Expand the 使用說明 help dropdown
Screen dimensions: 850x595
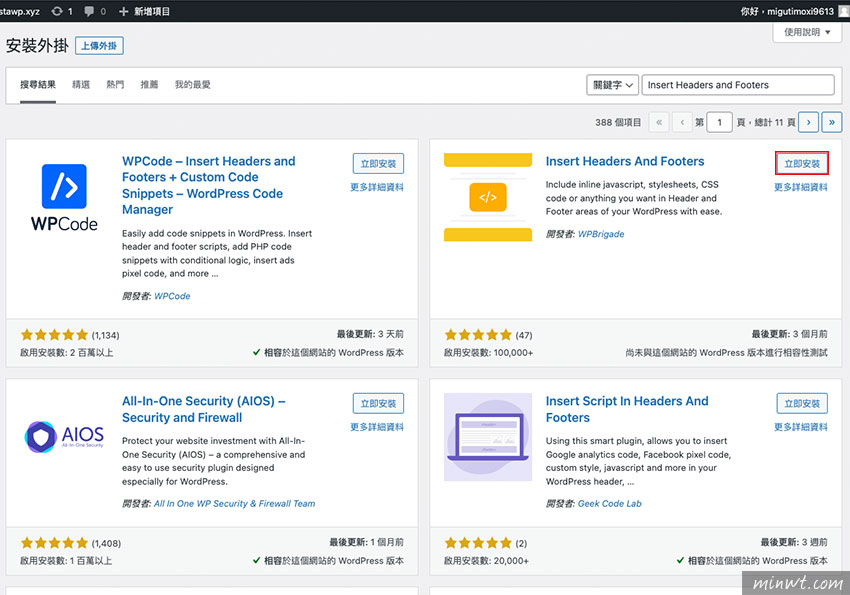point(807,32)
